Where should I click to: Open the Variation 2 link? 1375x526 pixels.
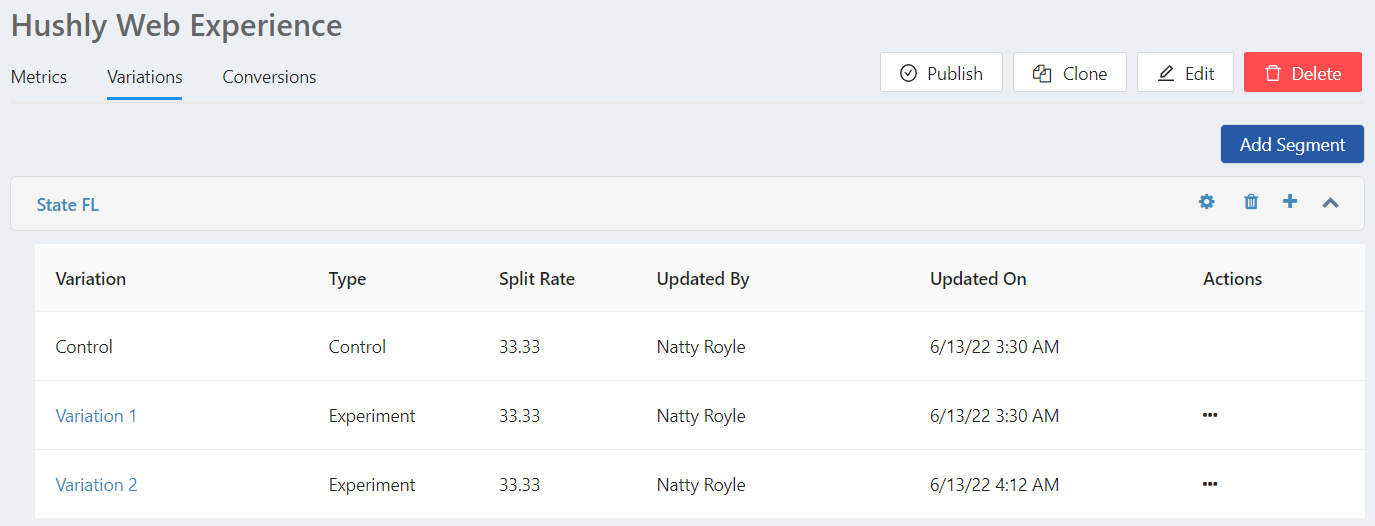pos(96,485)
